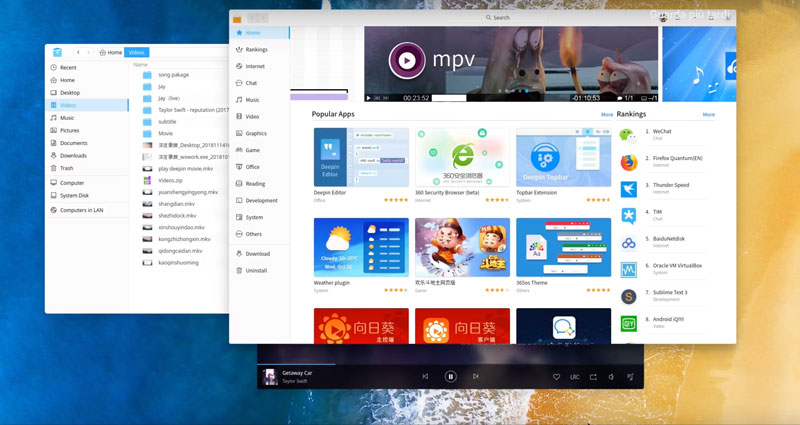Click the Oracle VM VirtualBox icon in Rankings
Image resolution: width=800 pixels, height=425 pixels.
pos(629,270)
